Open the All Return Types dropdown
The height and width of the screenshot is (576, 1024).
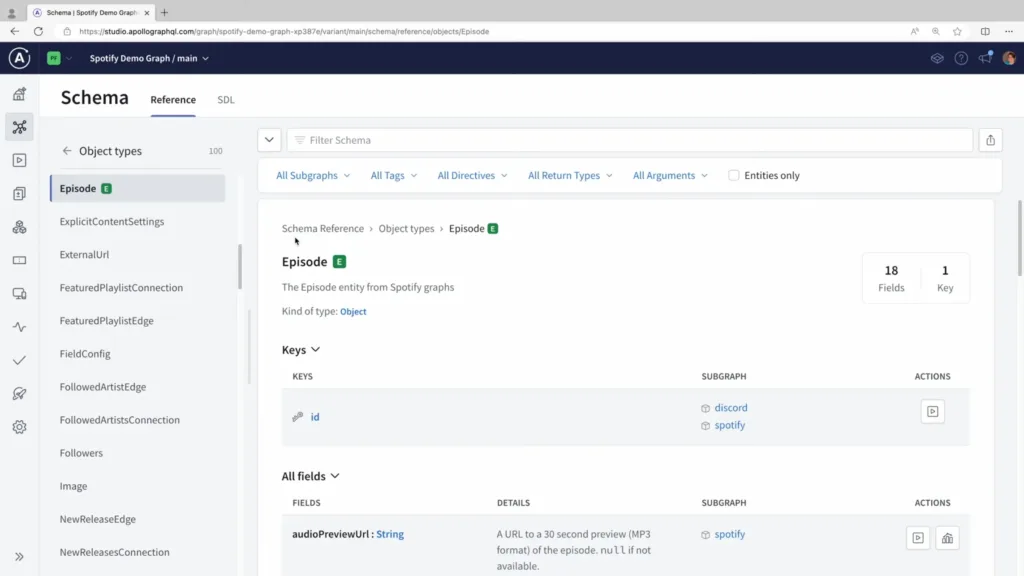coord(570,175)
